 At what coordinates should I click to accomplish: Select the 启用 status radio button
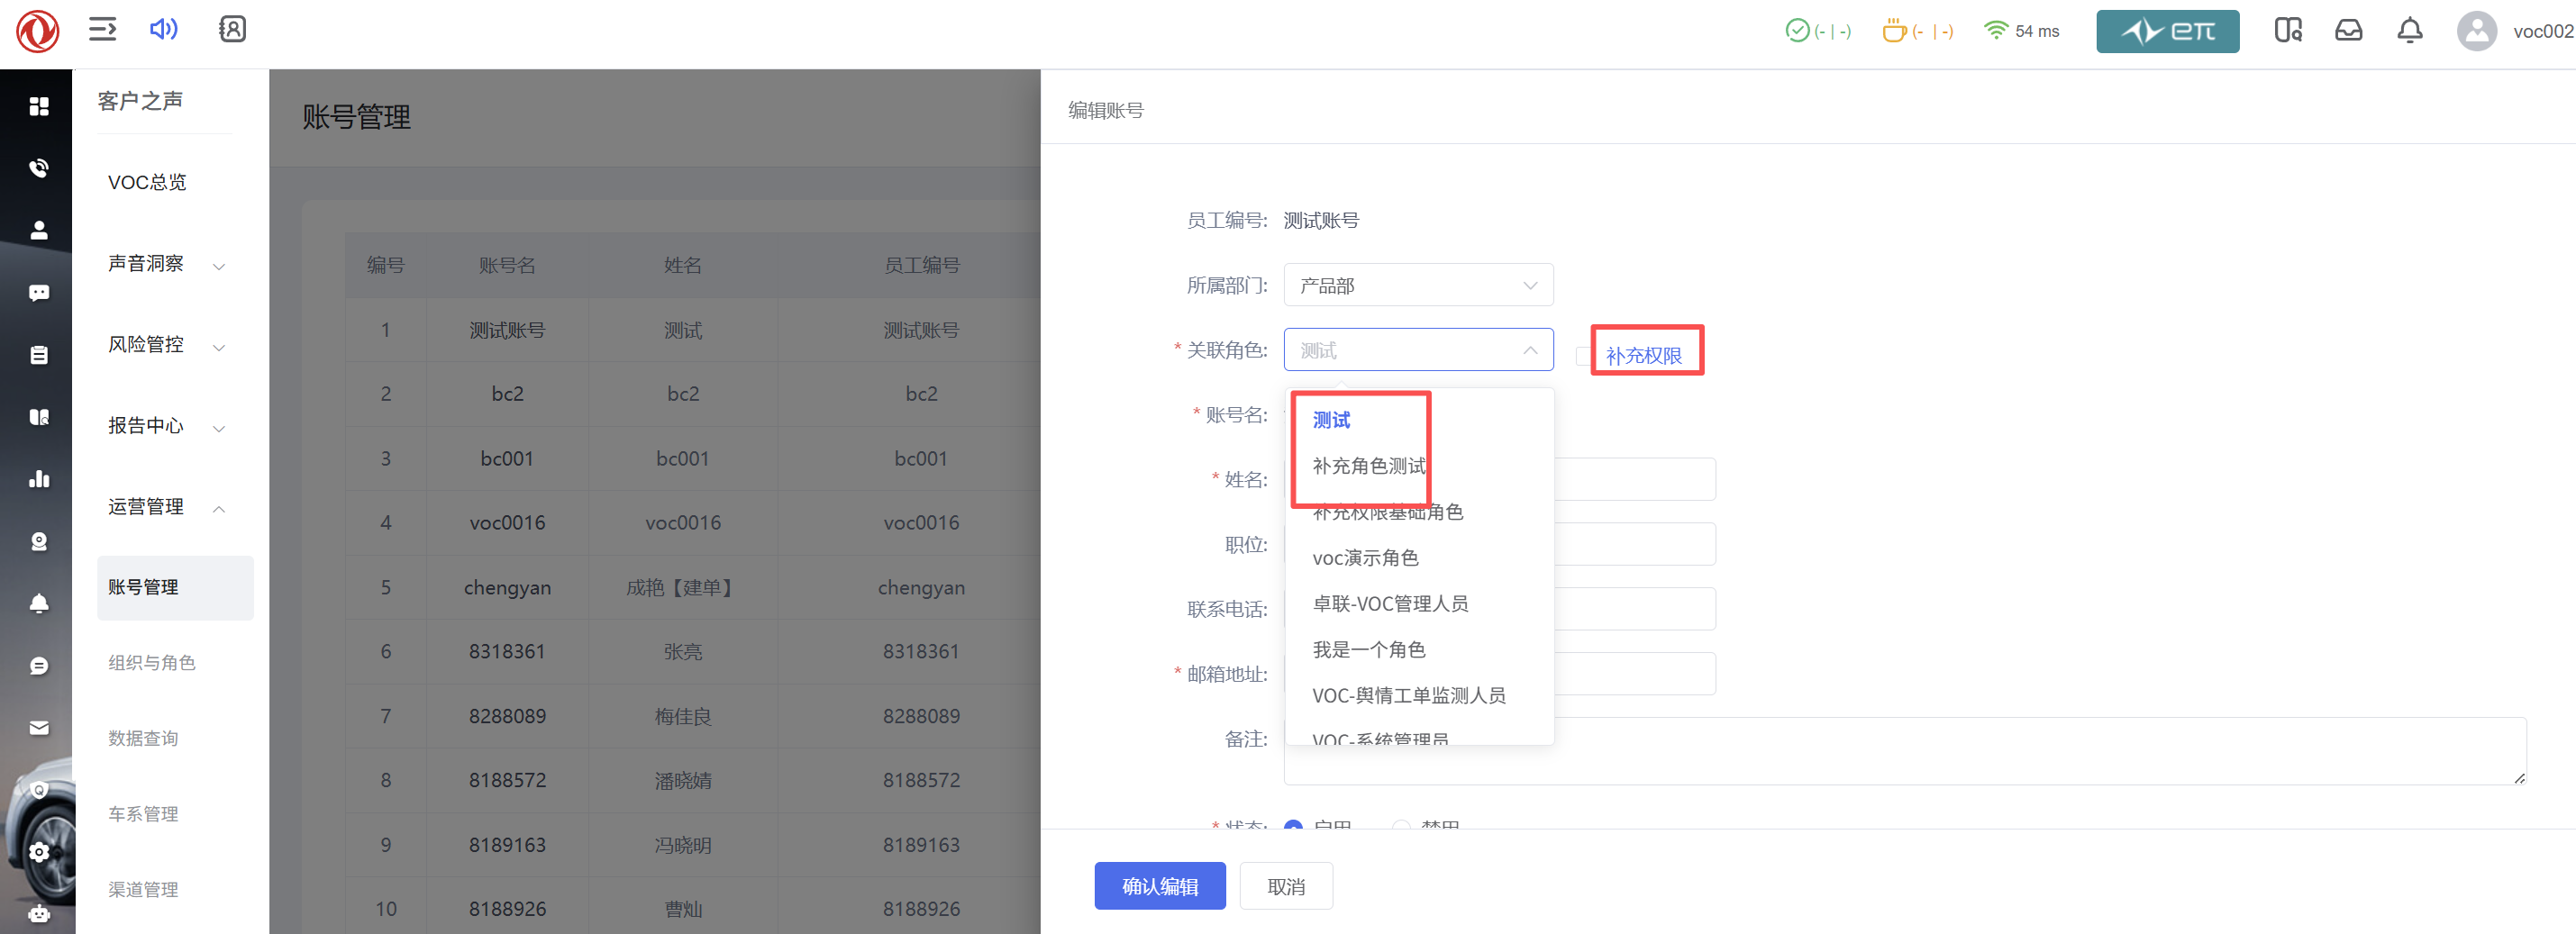1293,826
